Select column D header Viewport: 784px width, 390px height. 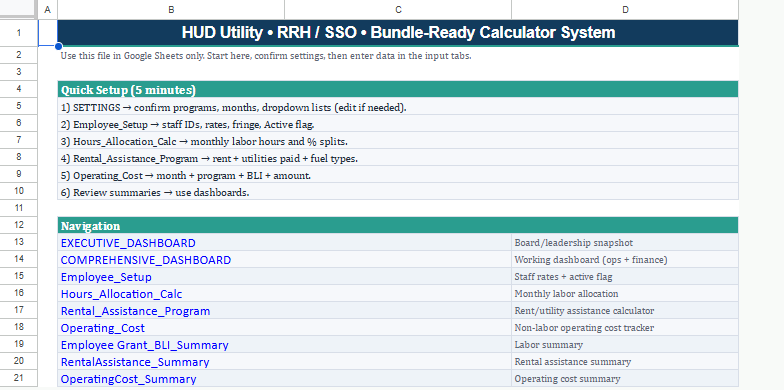click(625, 10)
